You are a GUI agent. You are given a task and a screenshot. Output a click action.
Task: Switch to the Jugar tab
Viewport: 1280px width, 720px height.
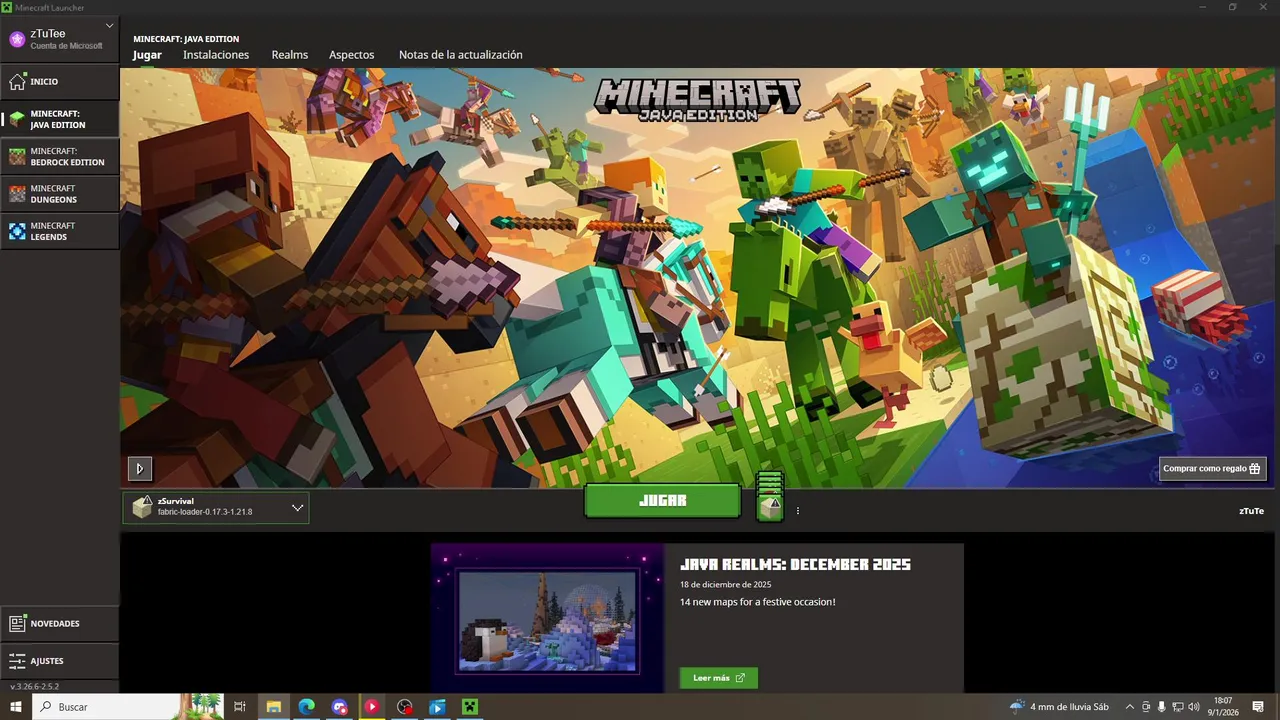click(147, 55)
